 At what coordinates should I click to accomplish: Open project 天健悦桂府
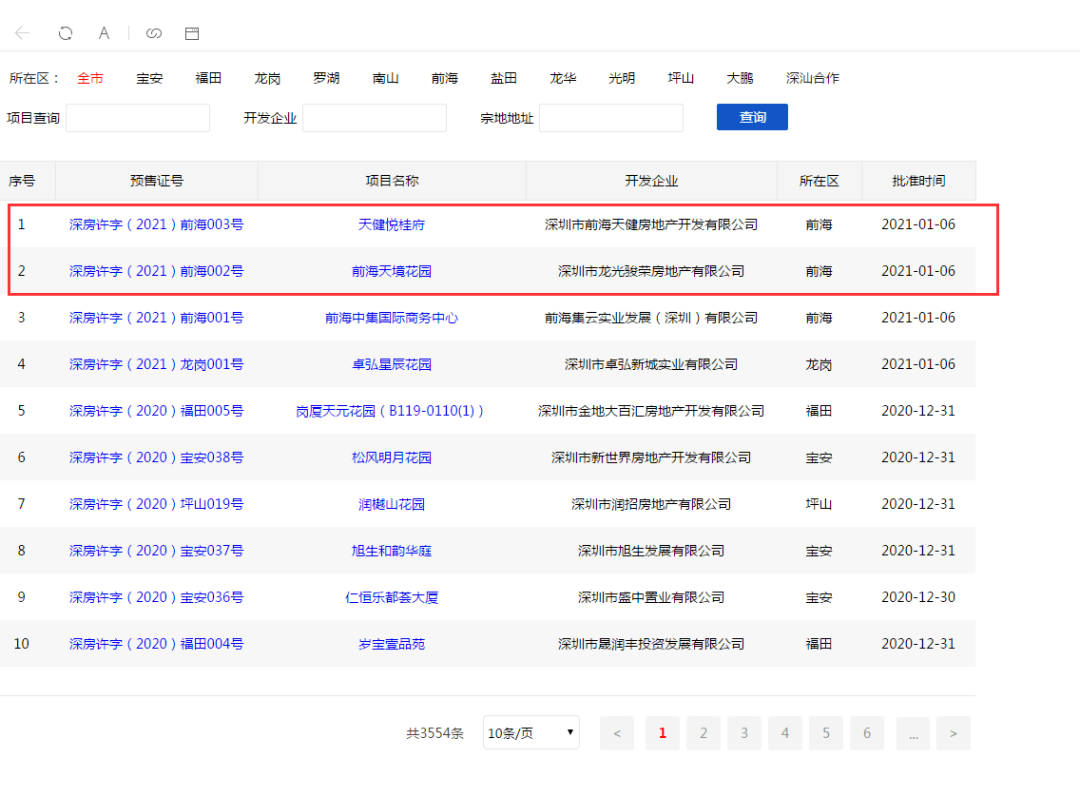point(391,225)
